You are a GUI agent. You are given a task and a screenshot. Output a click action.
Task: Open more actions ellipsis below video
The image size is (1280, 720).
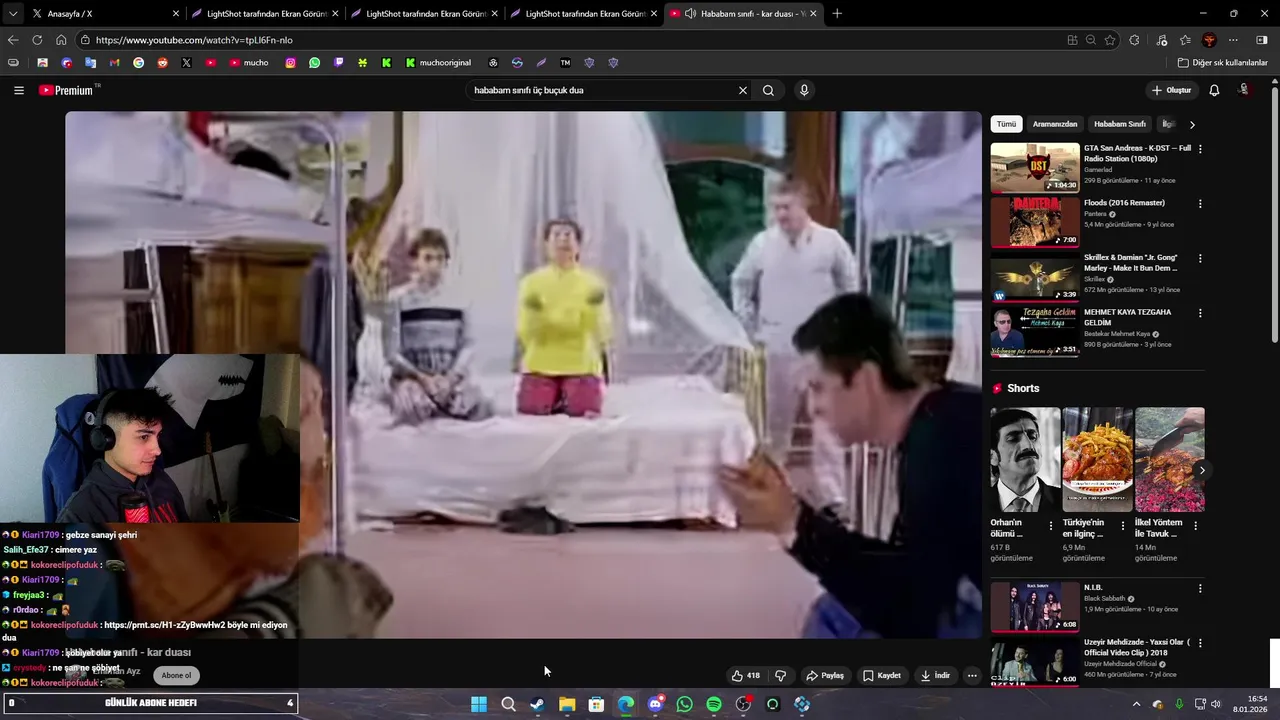pos(972,675)
